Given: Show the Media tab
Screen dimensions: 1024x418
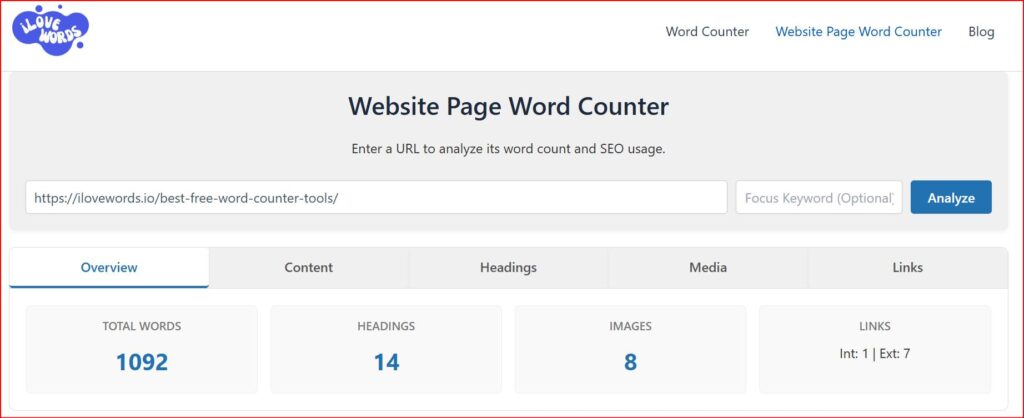Looking at the screenshot, I should [708, 268].
